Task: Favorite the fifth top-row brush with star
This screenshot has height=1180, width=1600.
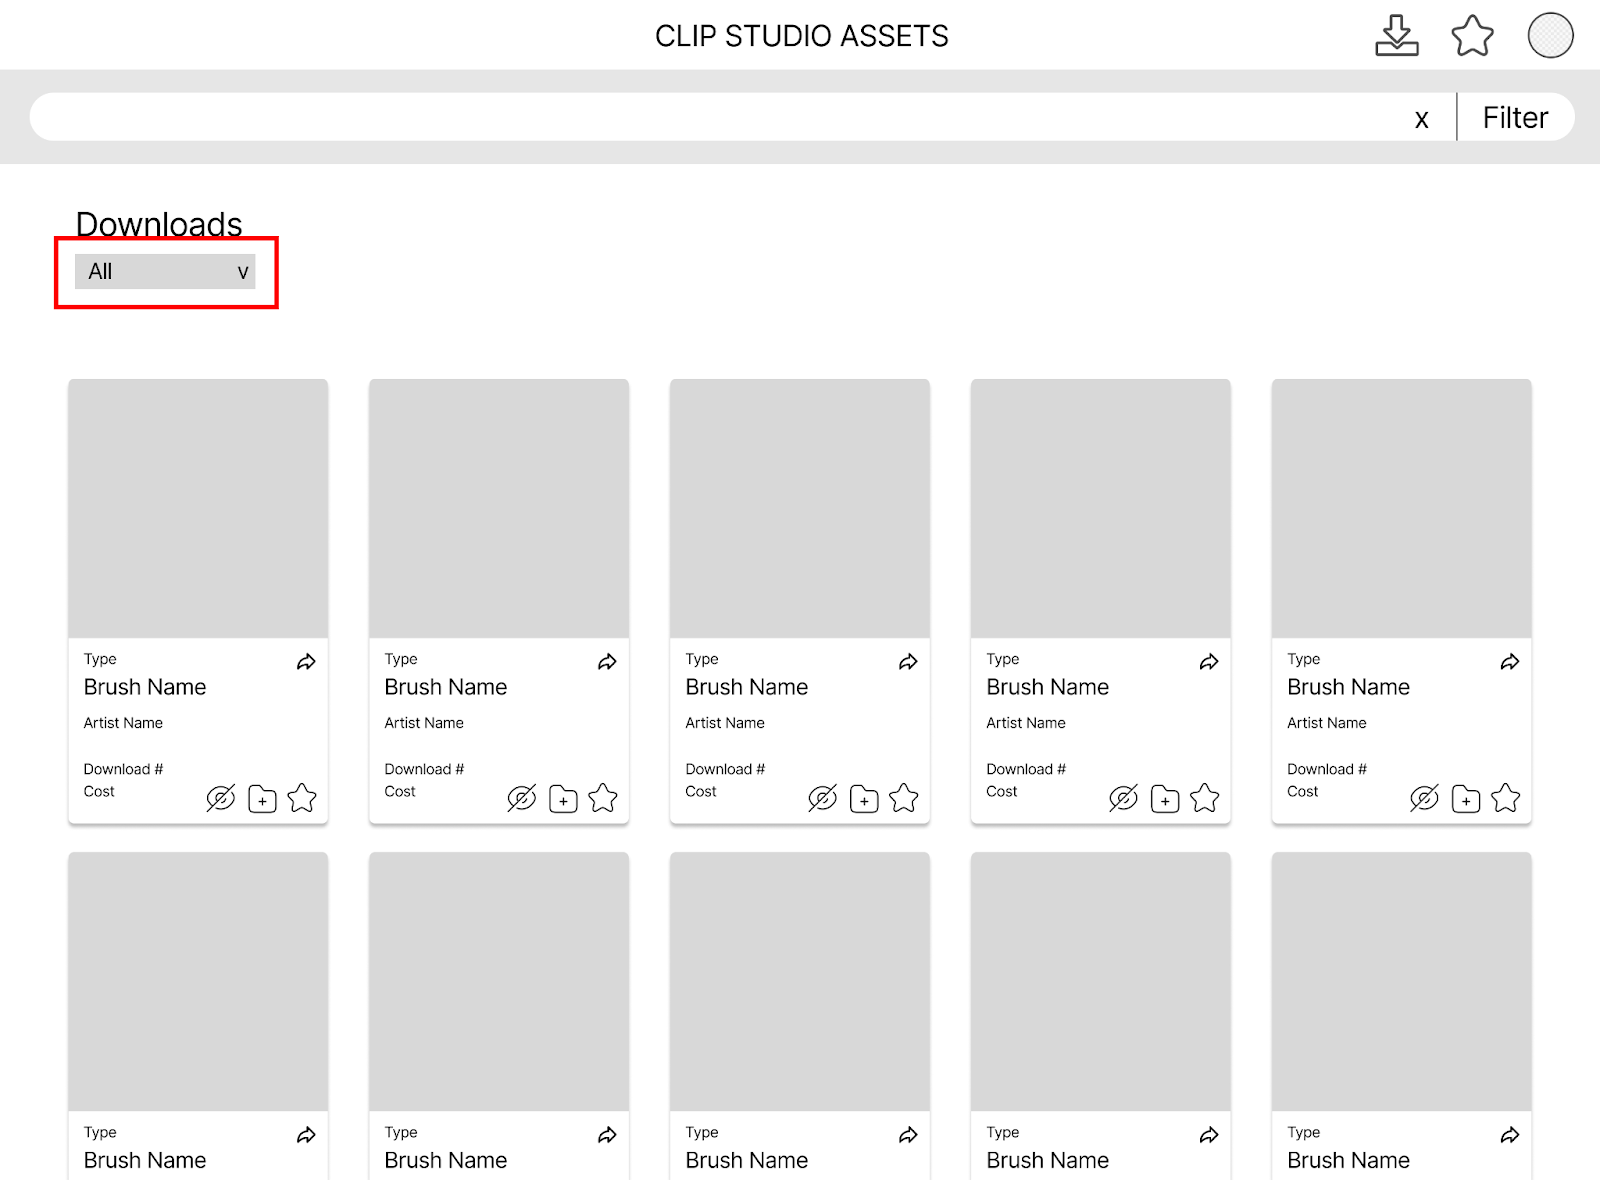Action: [x=1506, y=798]
